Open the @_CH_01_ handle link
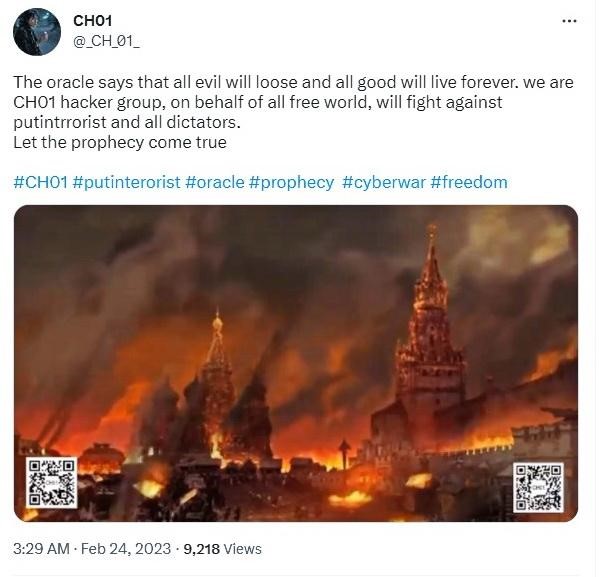 pos(106,41)
